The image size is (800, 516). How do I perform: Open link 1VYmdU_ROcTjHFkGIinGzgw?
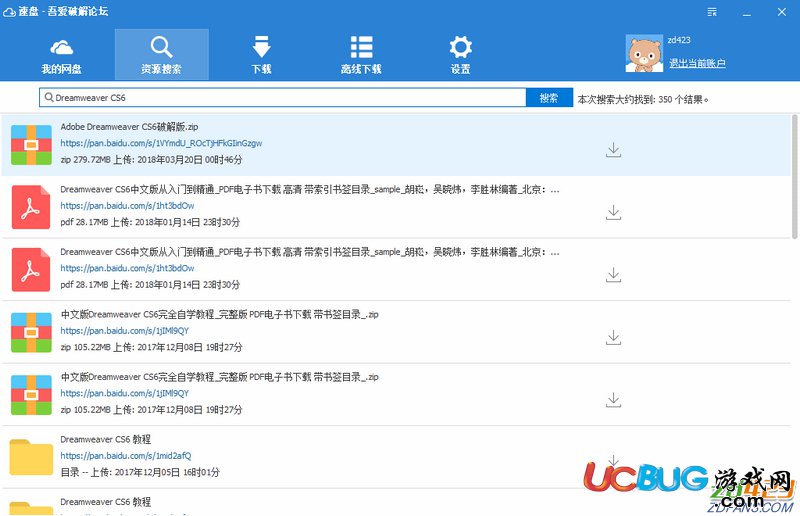click(161, 143)
